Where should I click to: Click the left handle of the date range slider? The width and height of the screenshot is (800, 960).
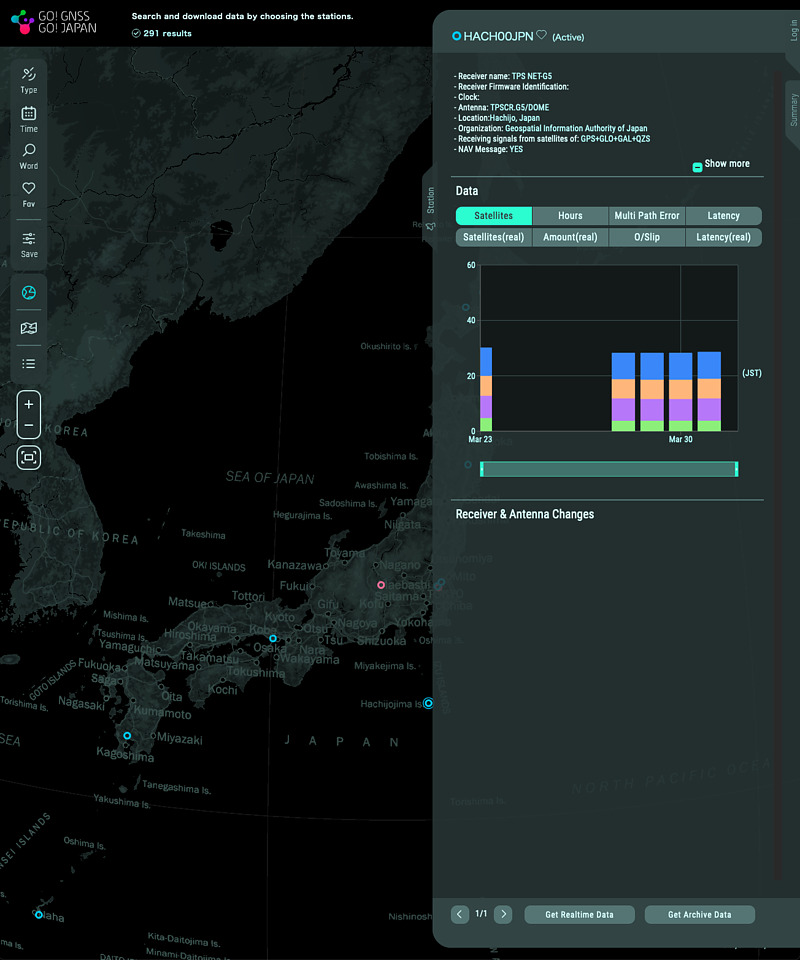(482, 469)
